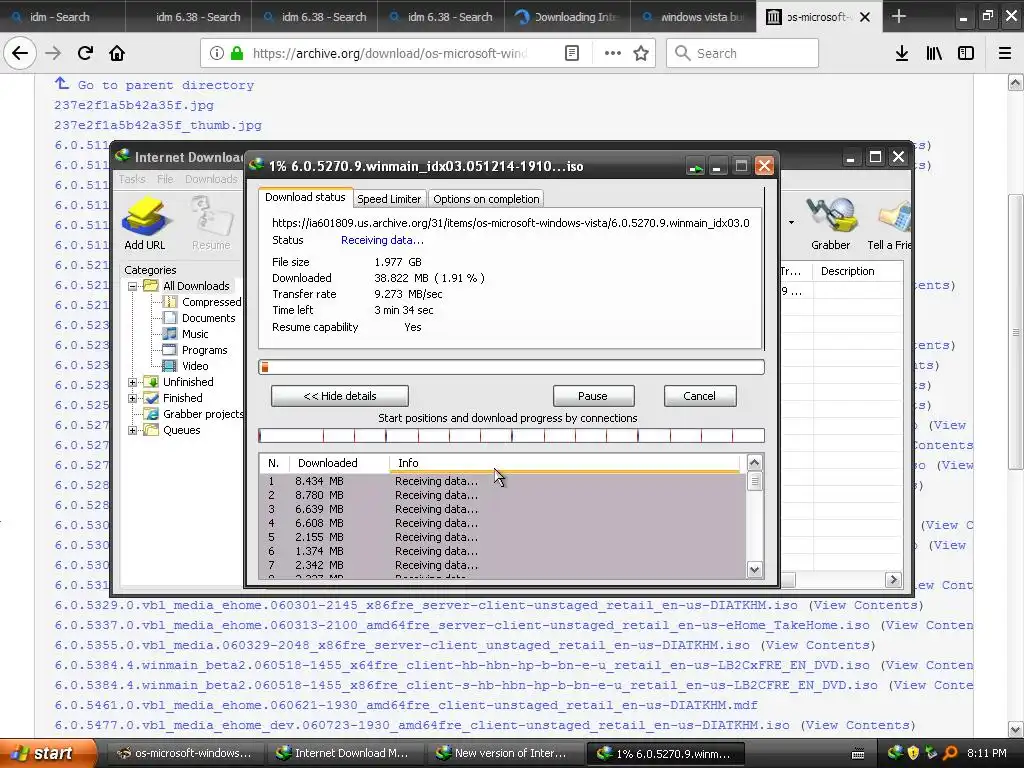Click the Add URL icon in IDM
Viewport: 1024px width, 768px height.
point(145,223)
